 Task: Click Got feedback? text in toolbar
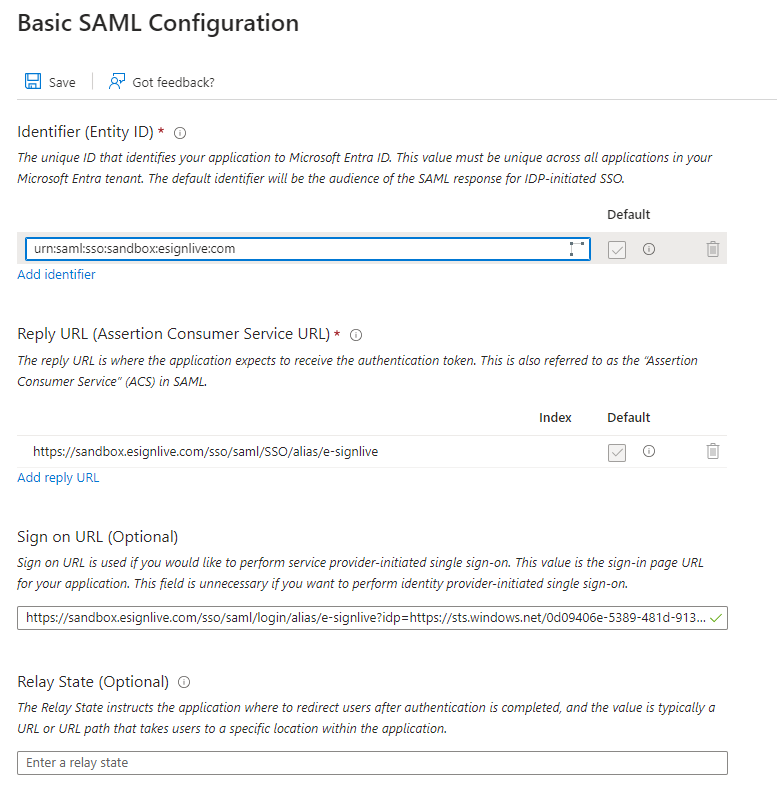pyautogui.click(x=173, y=82)
